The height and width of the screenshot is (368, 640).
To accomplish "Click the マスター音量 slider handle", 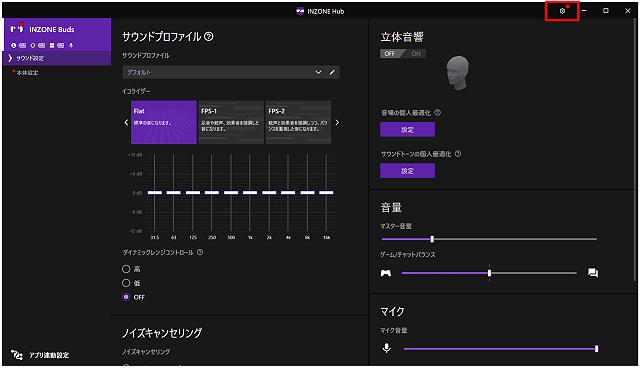I will (x=432, y=239).
